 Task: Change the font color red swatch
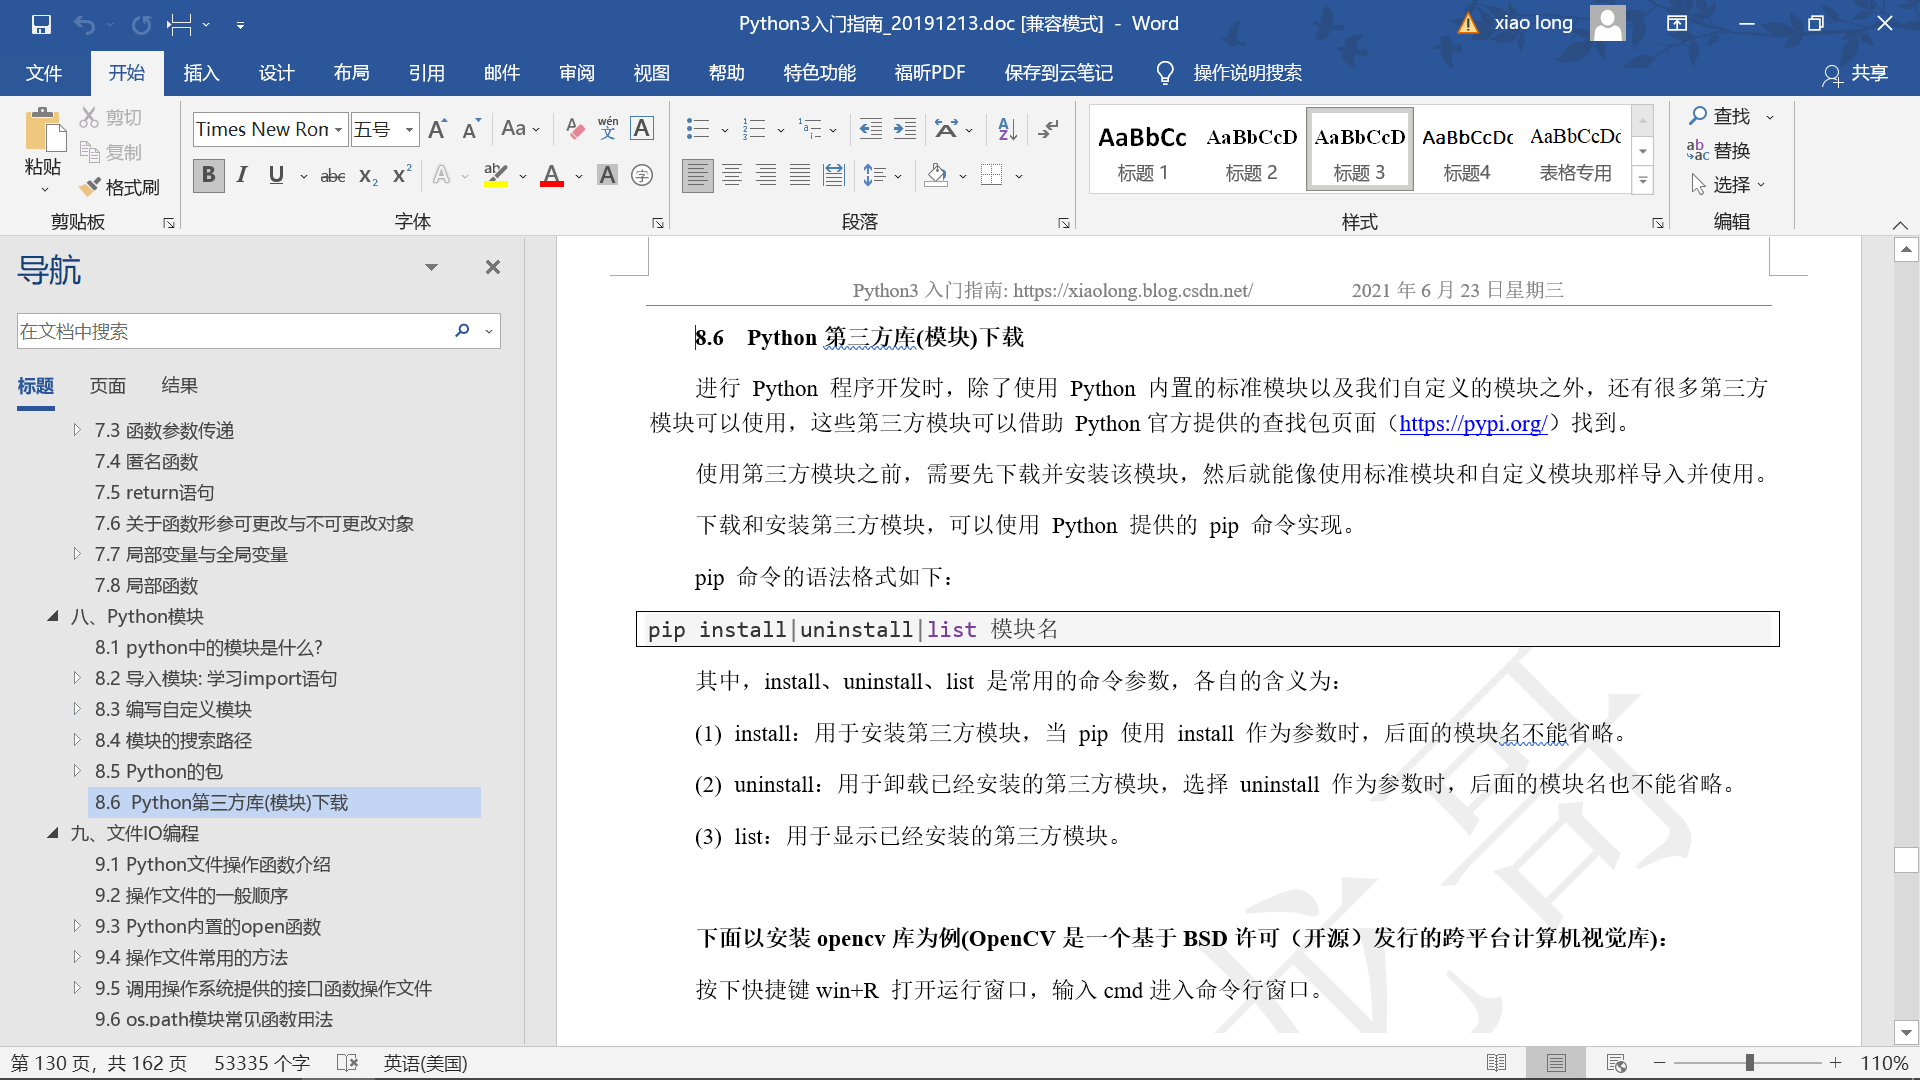[x=551, y=176]
